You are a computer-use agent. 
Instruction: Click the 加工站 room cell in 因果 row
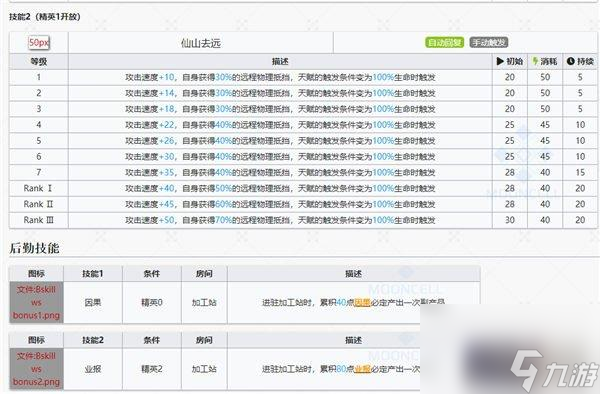[x=204, y=303]
